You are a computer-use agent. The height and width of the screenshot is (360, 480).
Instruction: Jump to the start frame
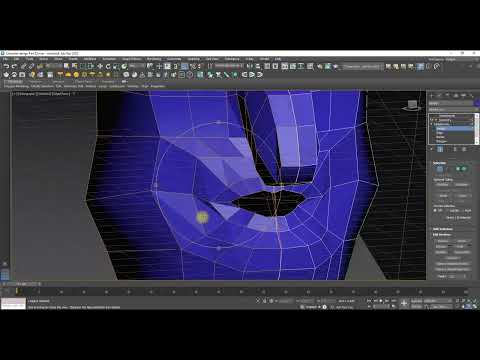pos(369,301)
